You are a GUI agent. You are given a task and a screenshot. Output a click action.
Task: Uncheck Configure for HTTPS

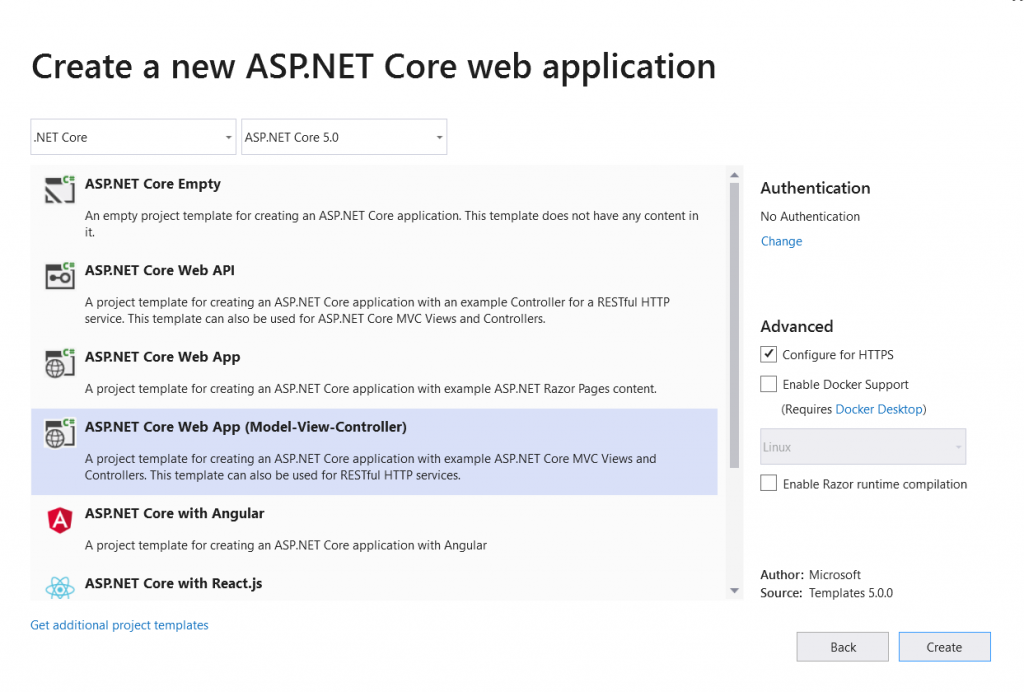pos(768,354)
